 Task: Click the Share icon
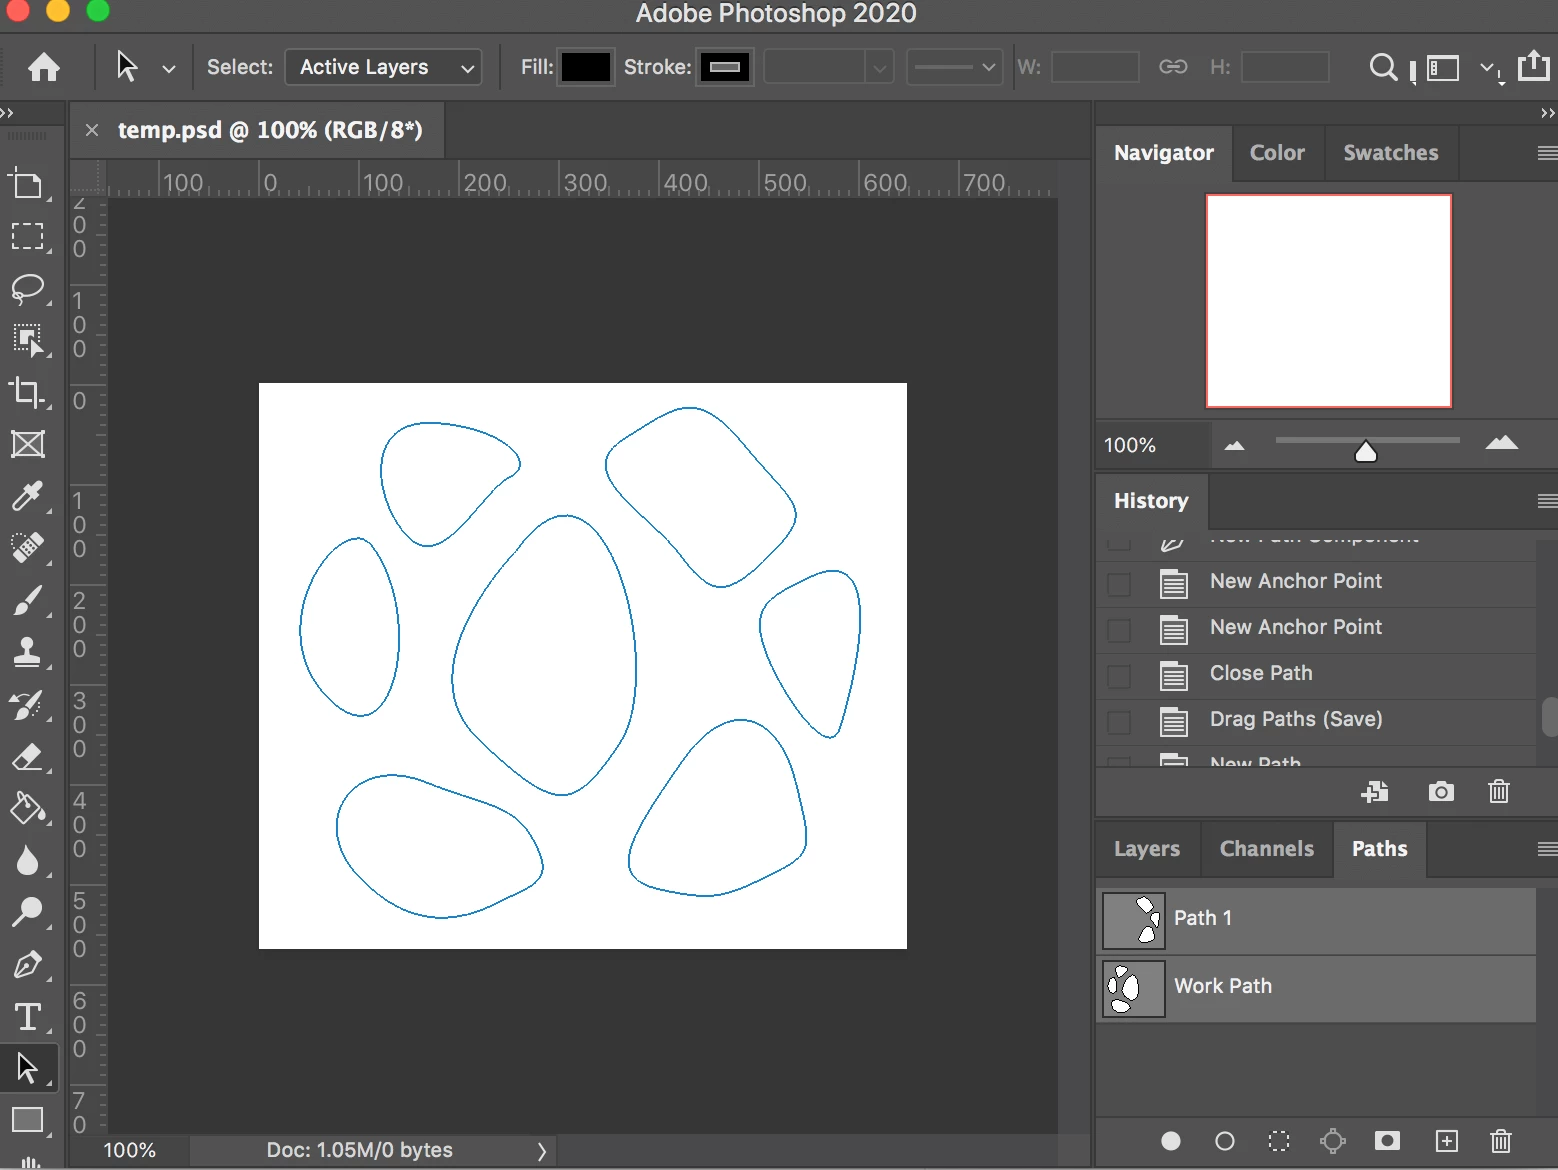[1533, 66]
